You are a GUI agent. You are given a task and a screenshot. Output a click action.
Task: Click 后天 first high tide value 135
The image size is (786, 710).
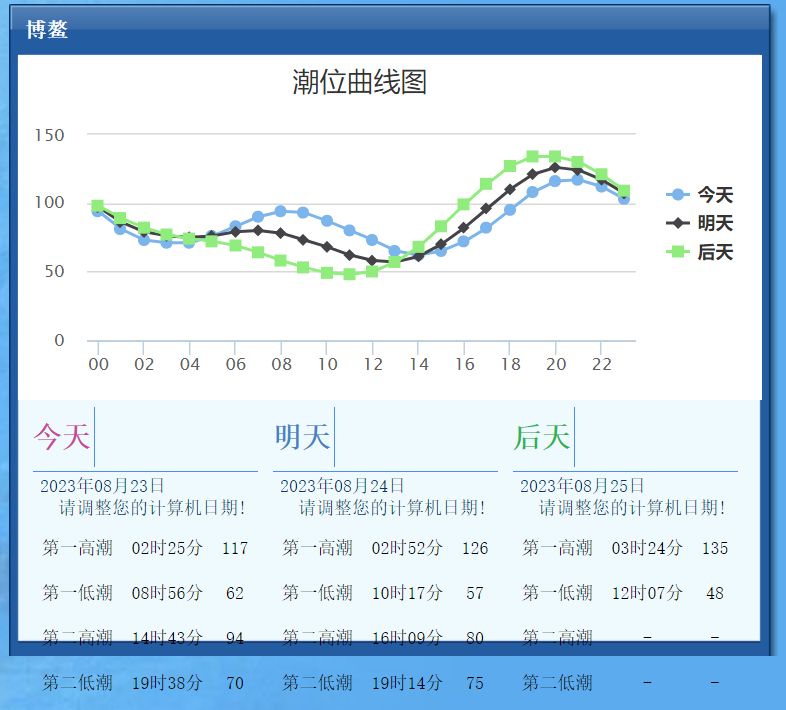click(715, 548)
